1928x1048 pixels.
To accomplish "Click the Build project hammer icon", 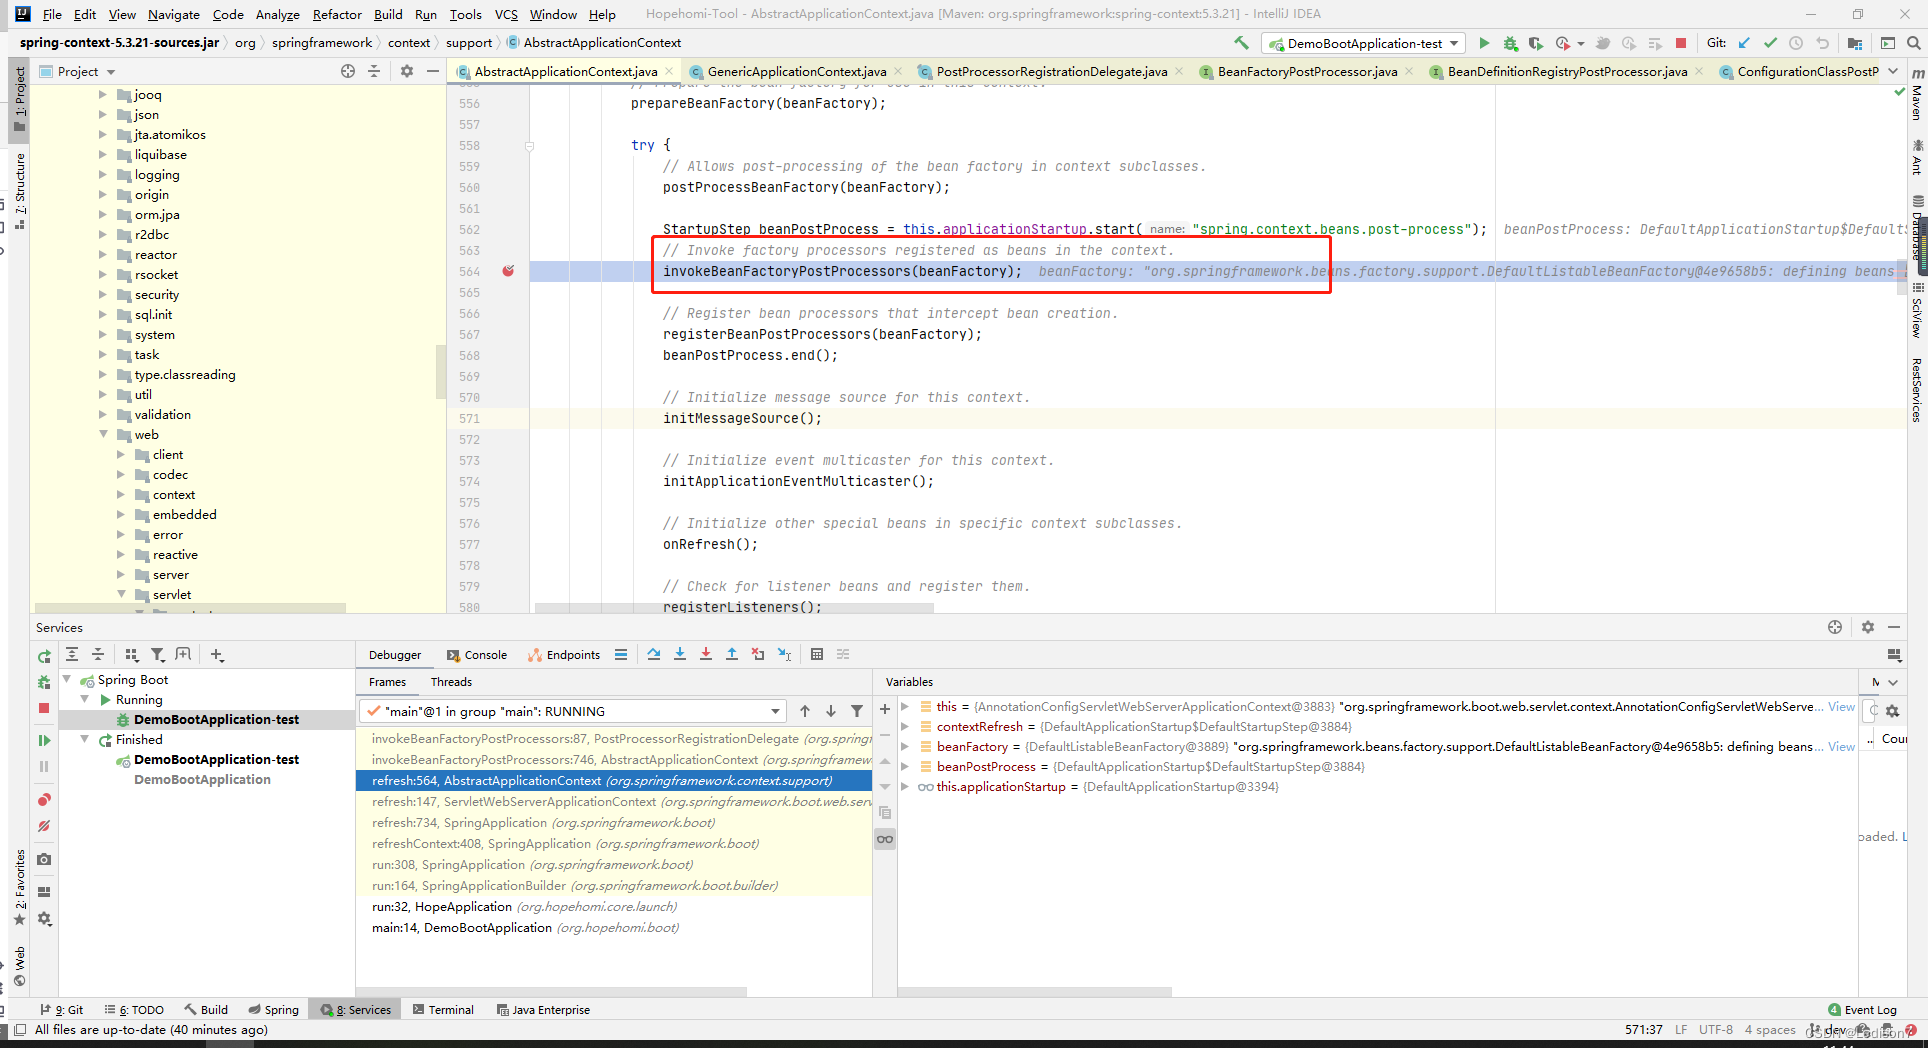I will [x=1241, y=43].
